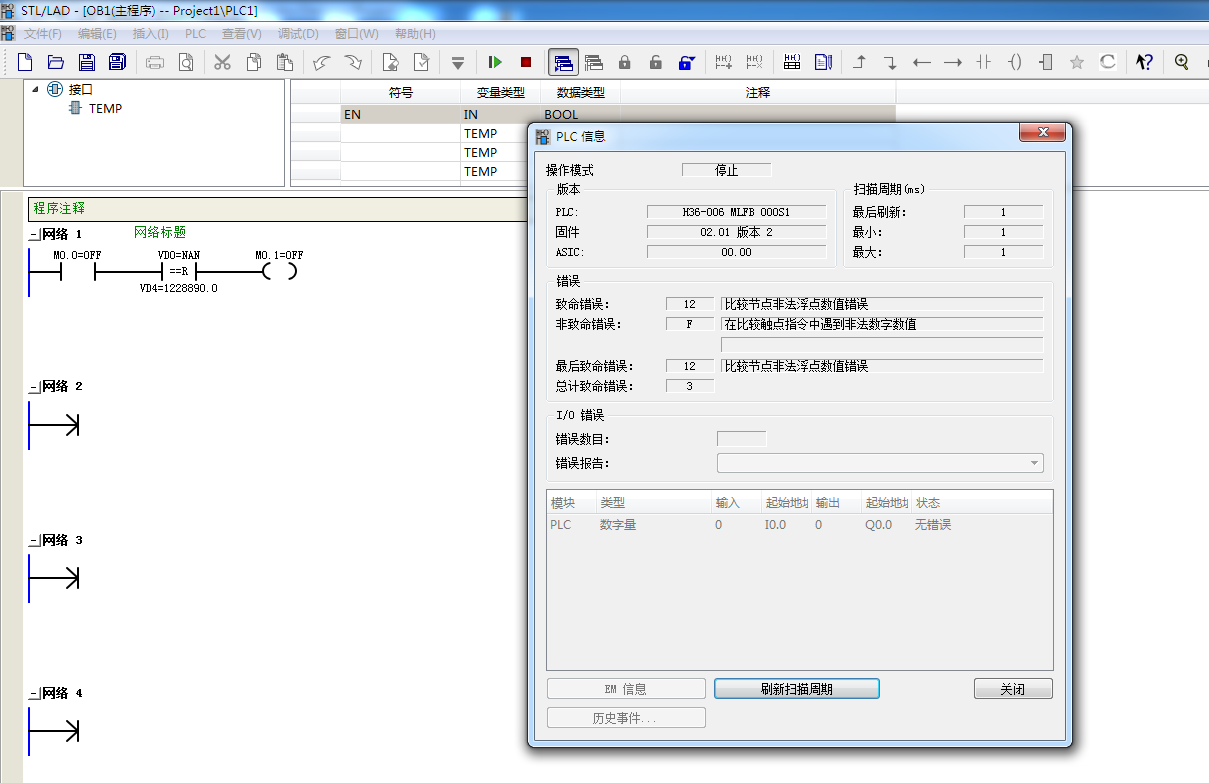
Task: Click the Paste clipboard icon
Action: [x=285, y=62]
